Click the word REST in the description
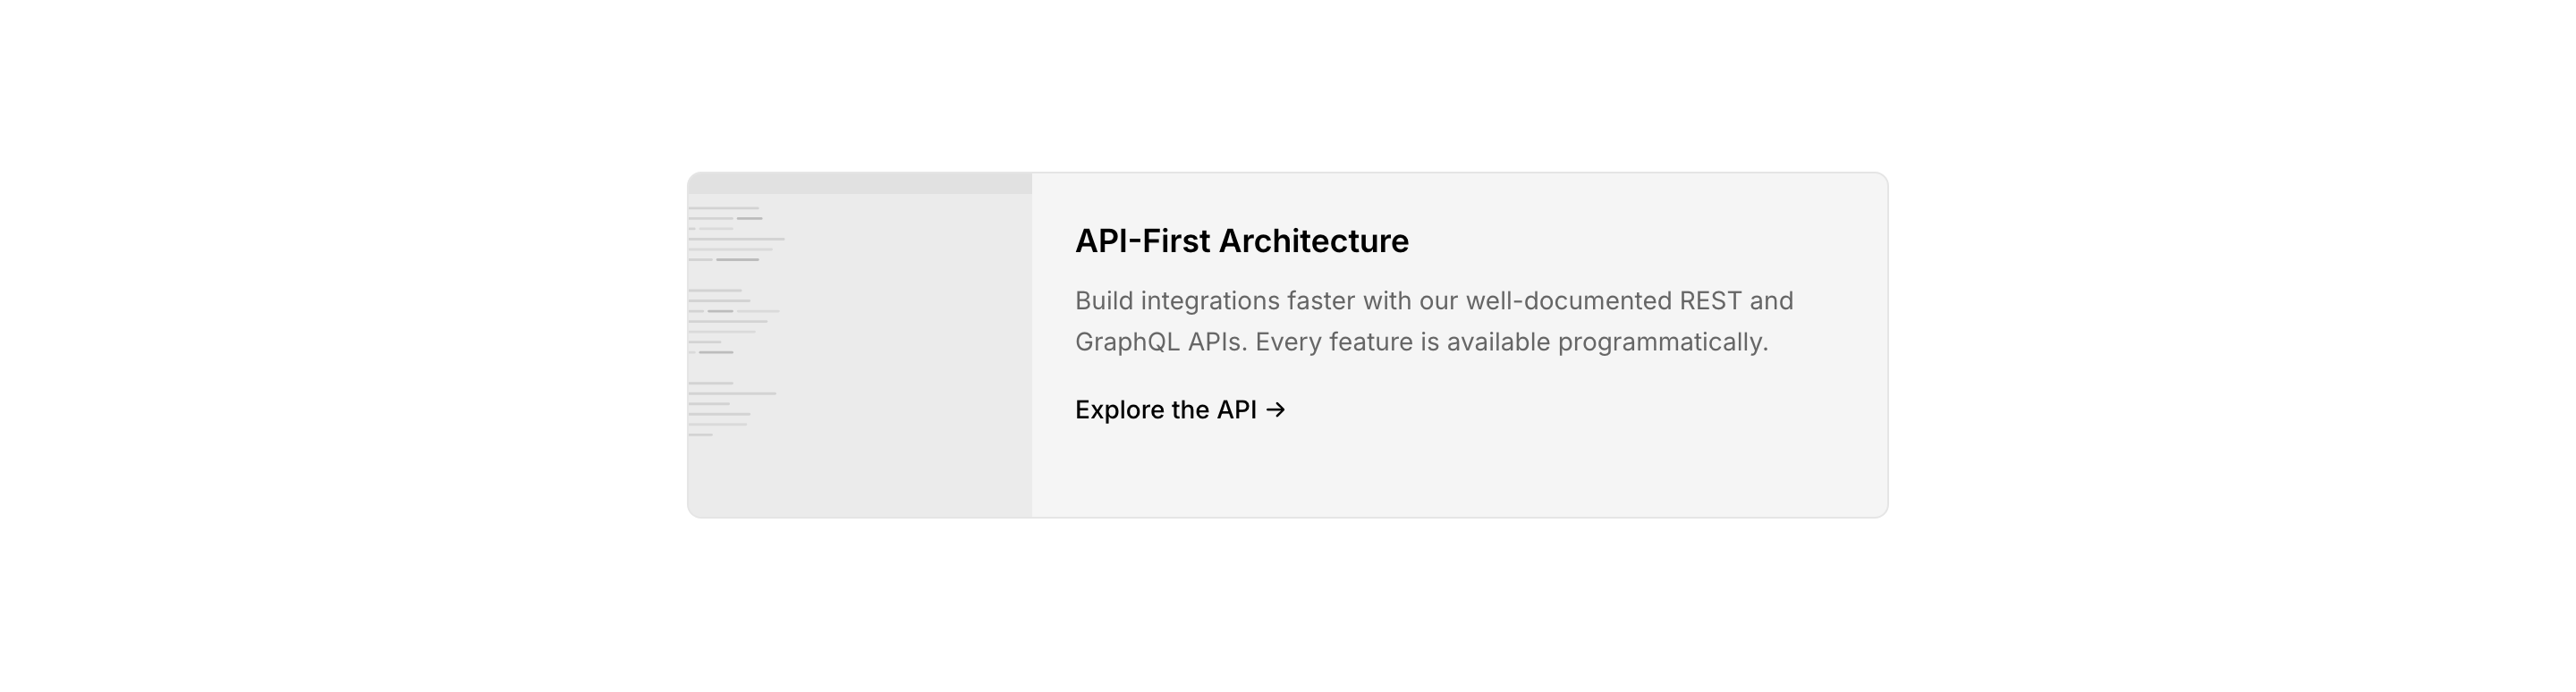The height and width of the screenshot is (692, 2576). click(1710, 301)
